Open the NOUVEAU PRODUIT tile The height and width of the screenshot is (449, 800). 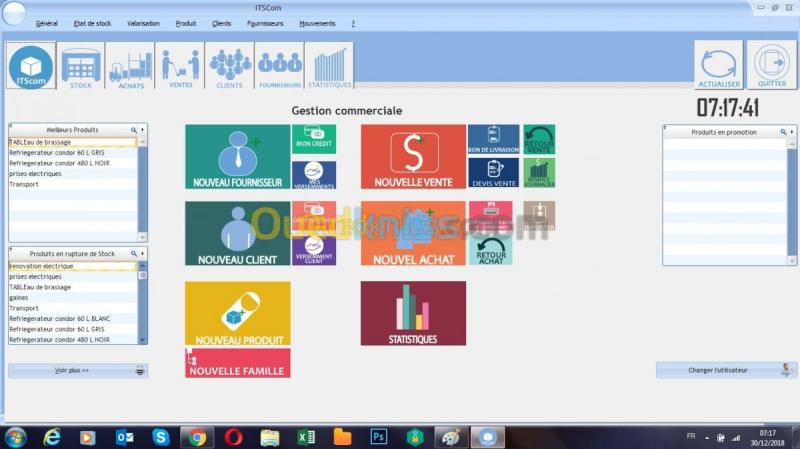pos(238,313)
